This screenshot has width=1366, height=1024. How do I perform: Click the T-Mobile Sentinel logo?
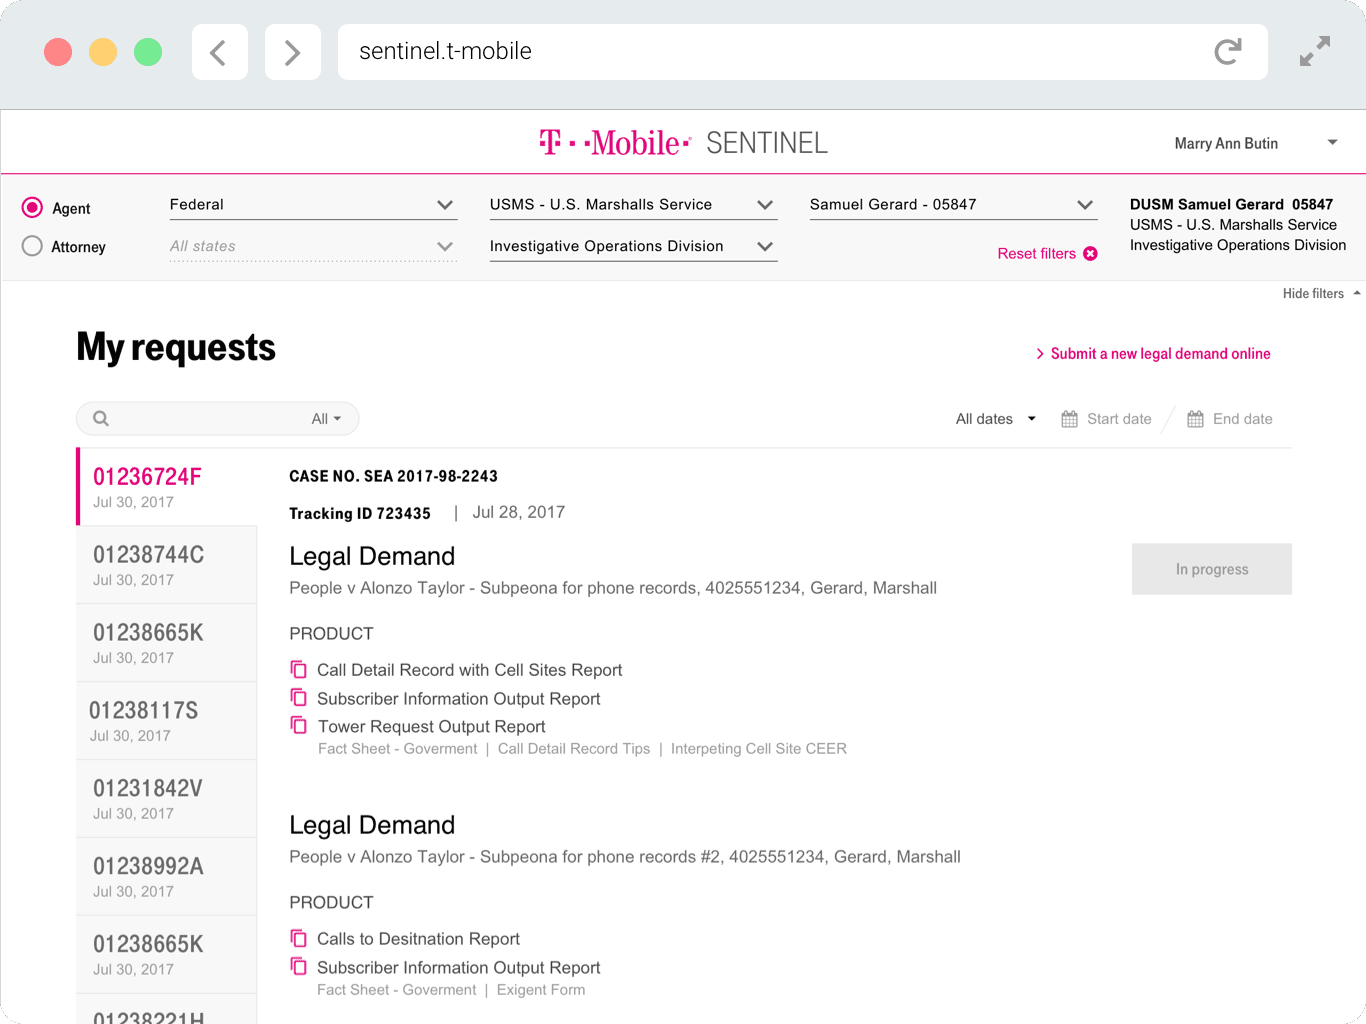[683, 143]
